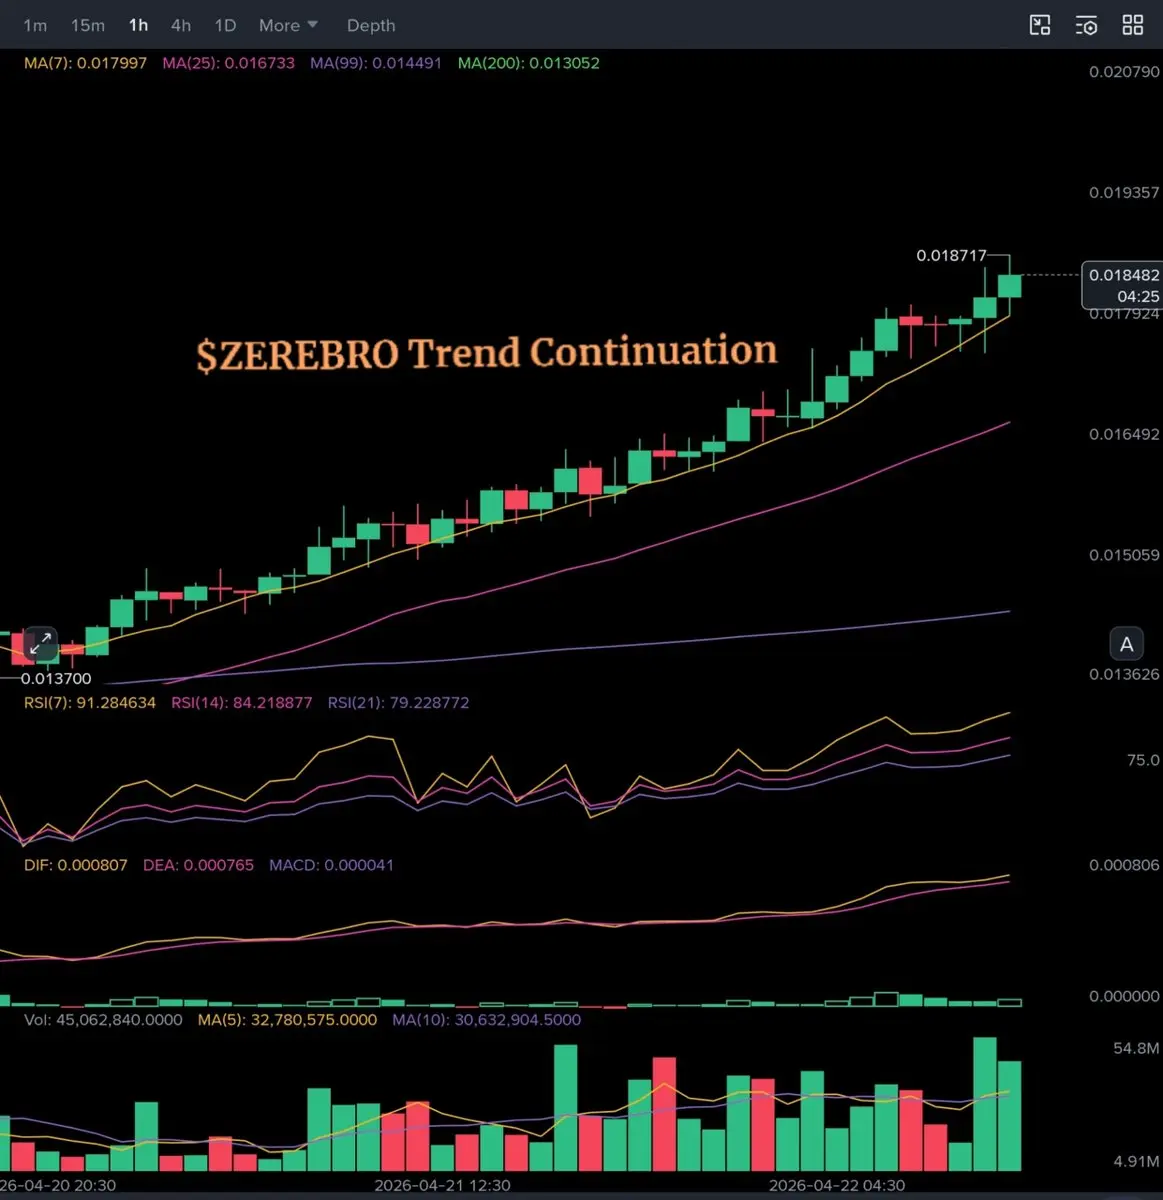1163x1200 pixels.
Task: Click the high price marker 0.018717
Action: pyautogui.click(x=951, y=256)
